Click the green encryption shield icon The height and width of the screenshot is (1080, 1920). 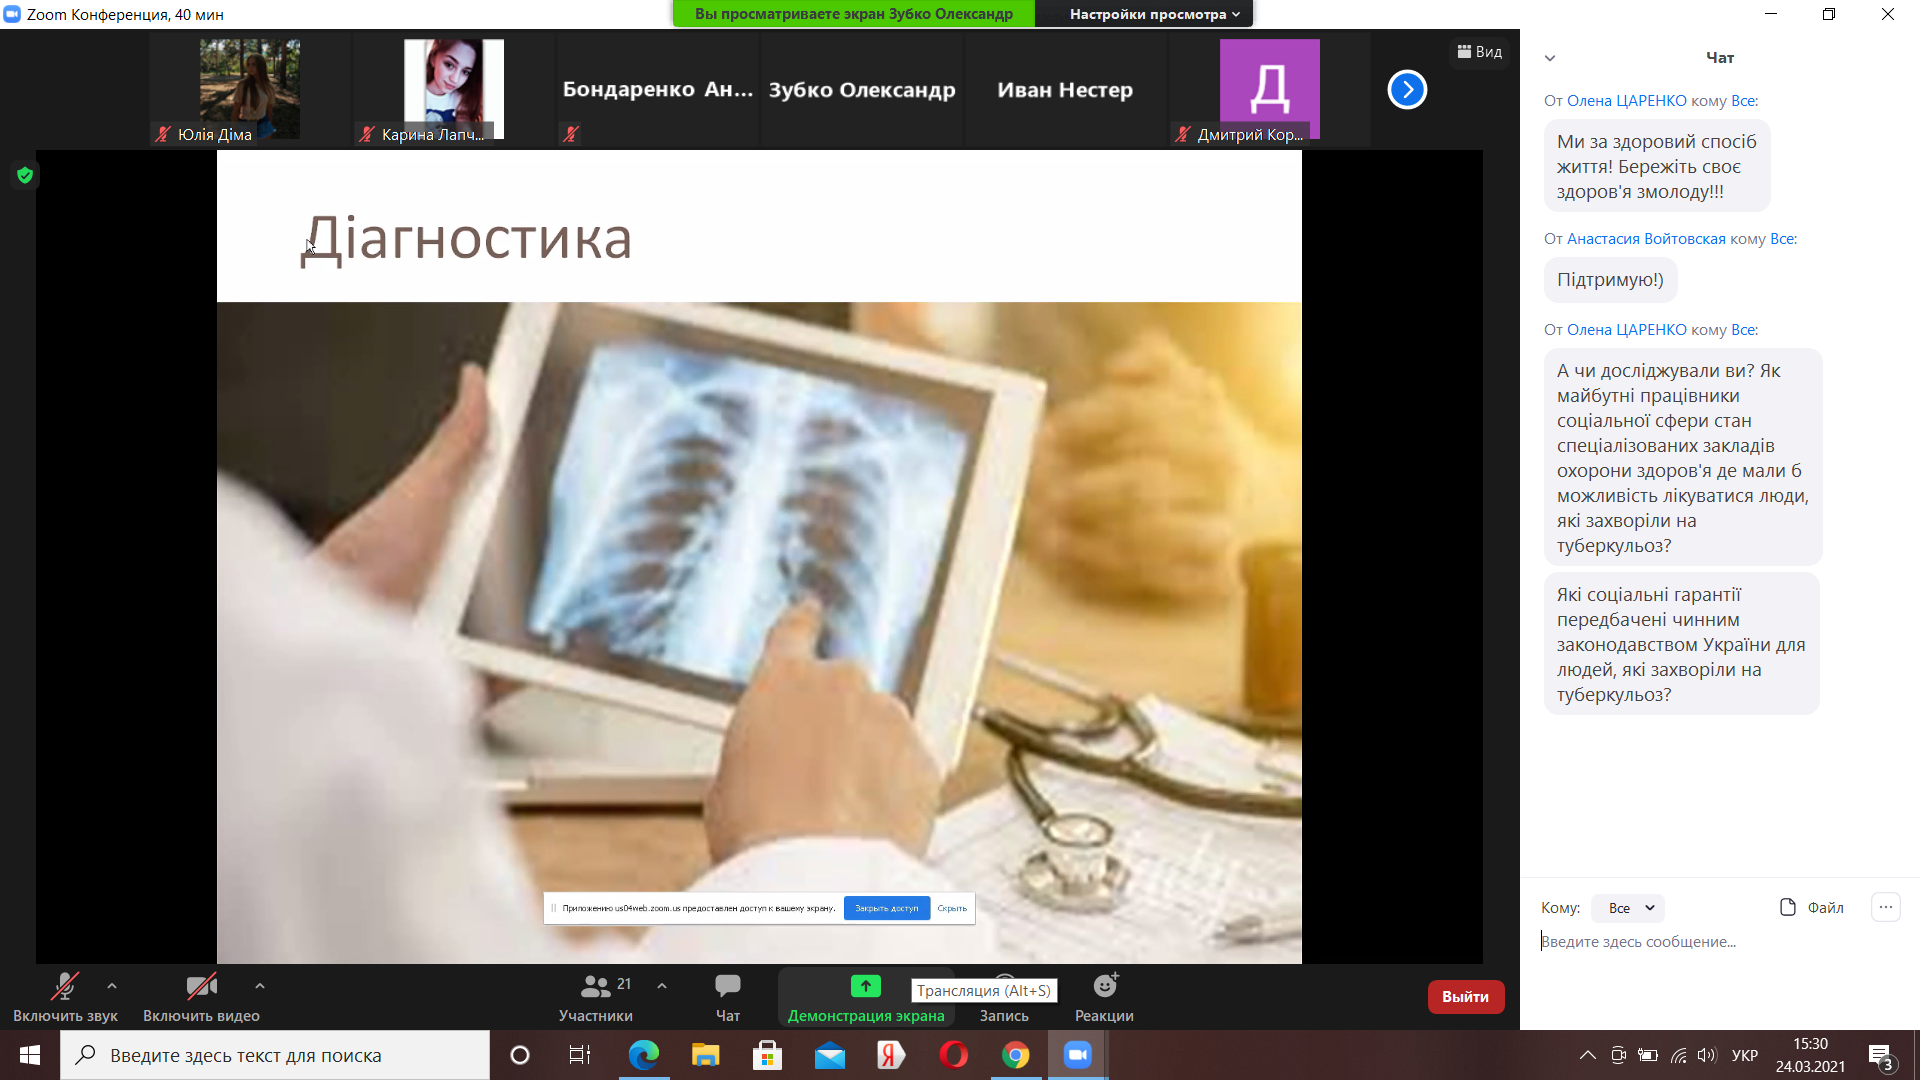click(x=25, y=175)
